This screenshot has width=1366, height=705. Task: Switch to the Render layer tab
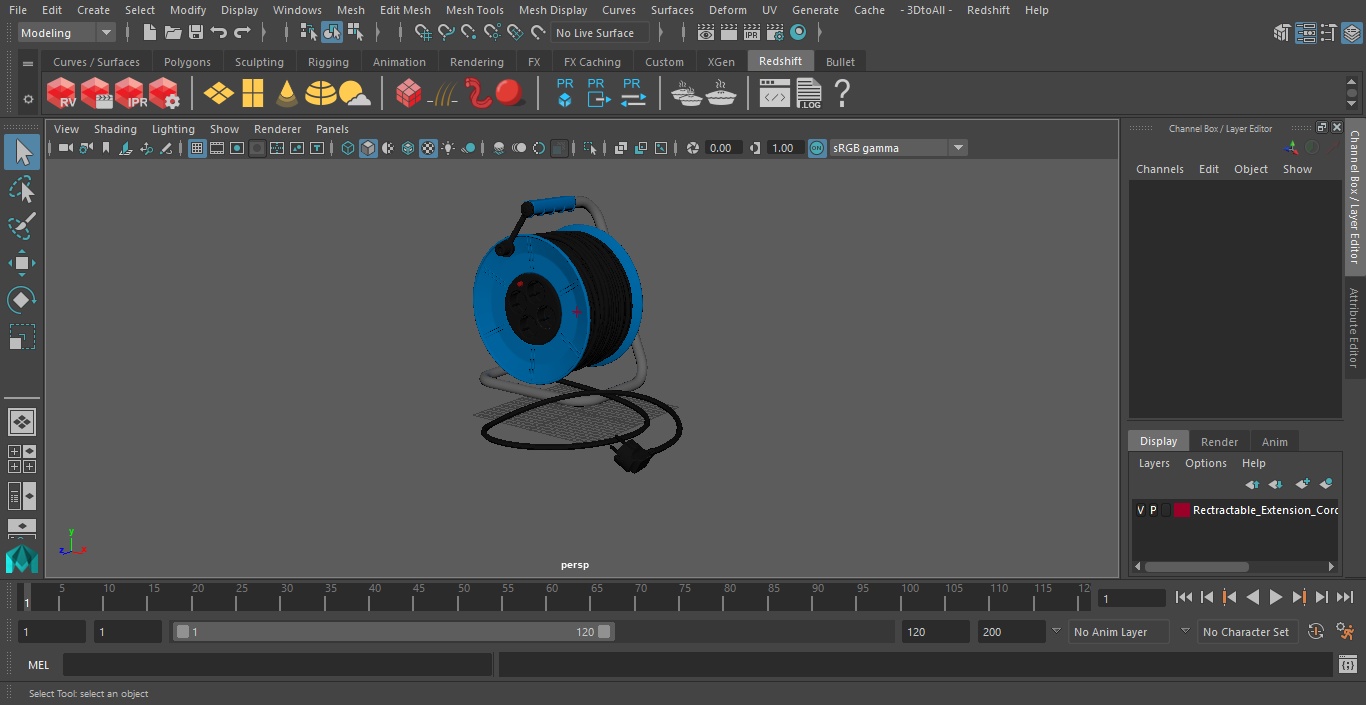click(x=1219, y=442)
